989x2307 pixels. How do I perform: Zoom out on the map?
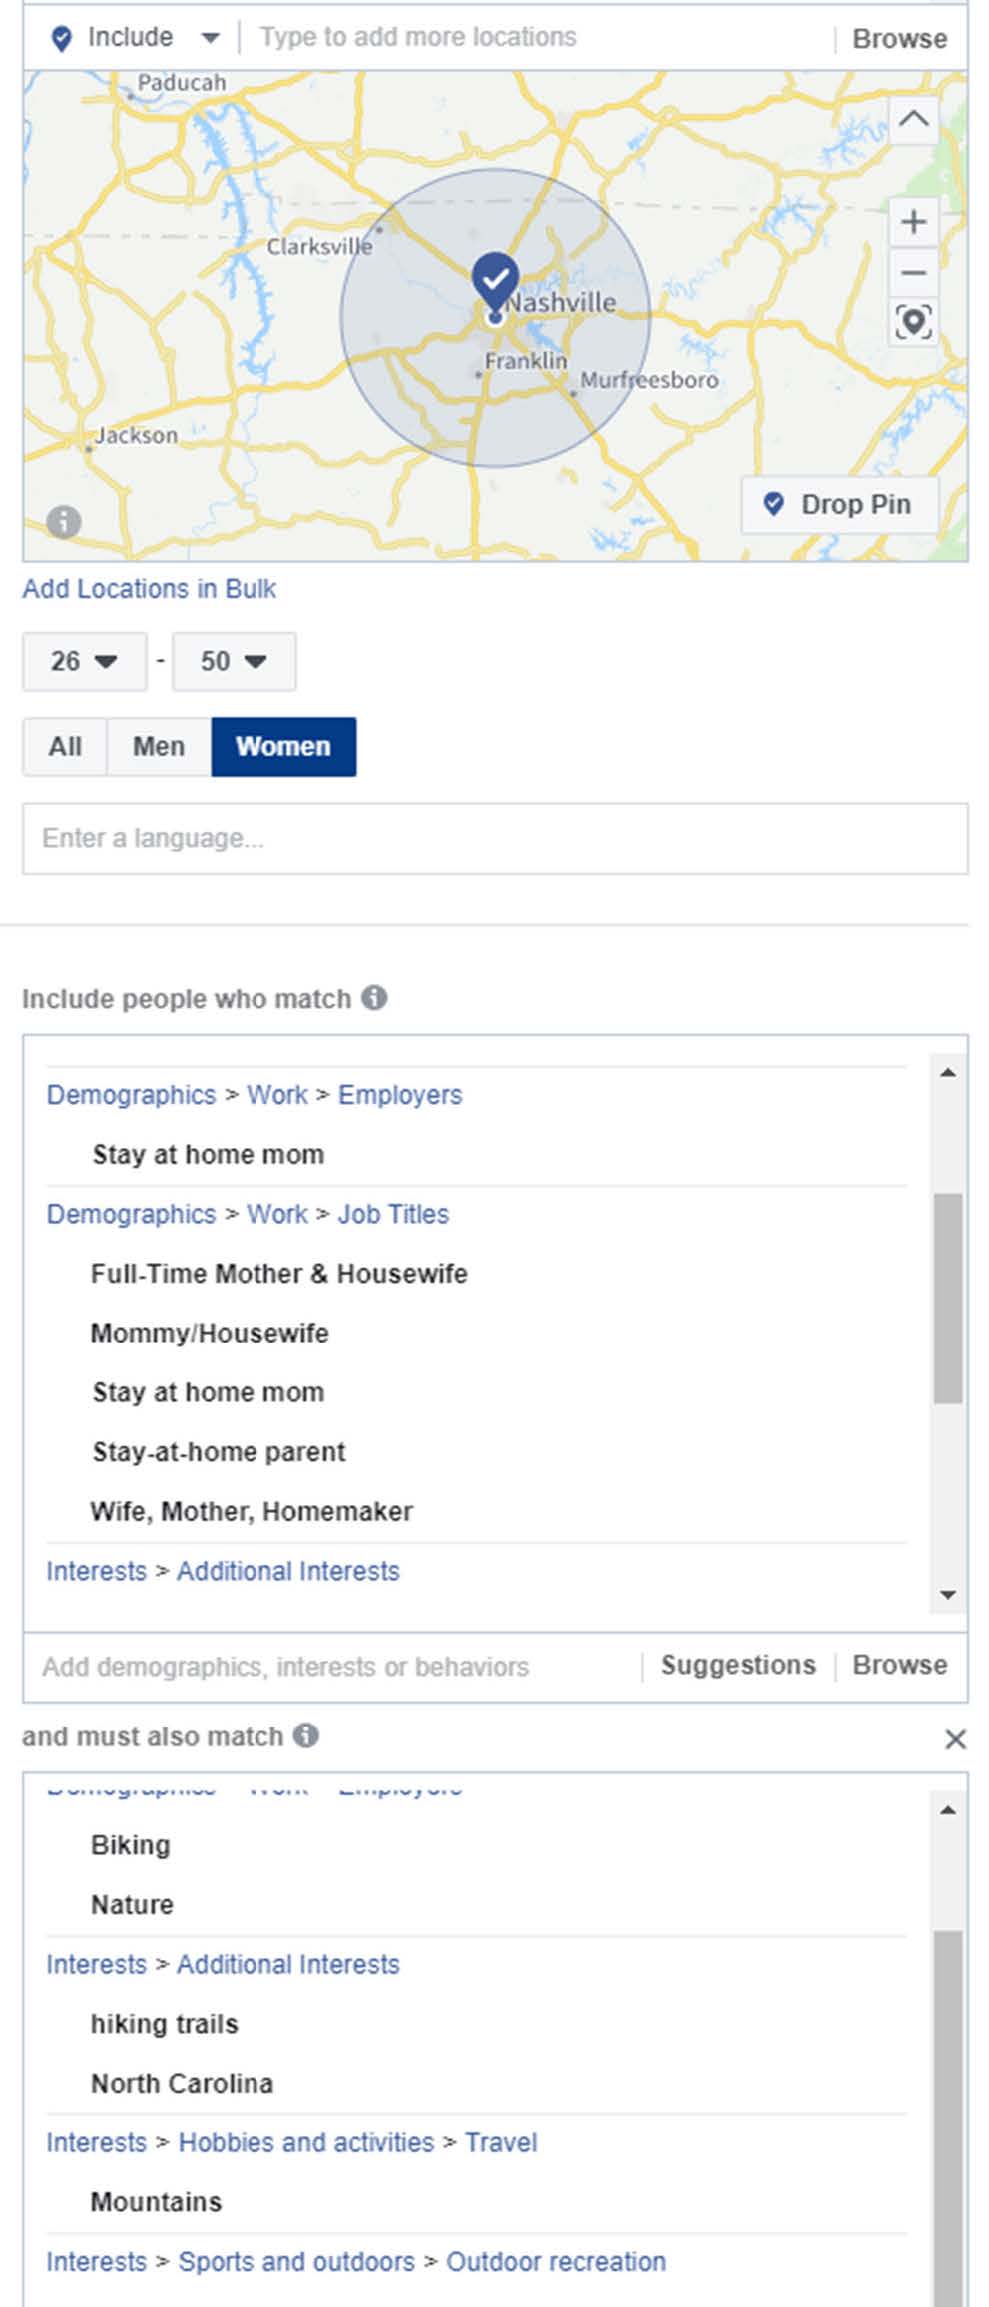coord(912,272)
